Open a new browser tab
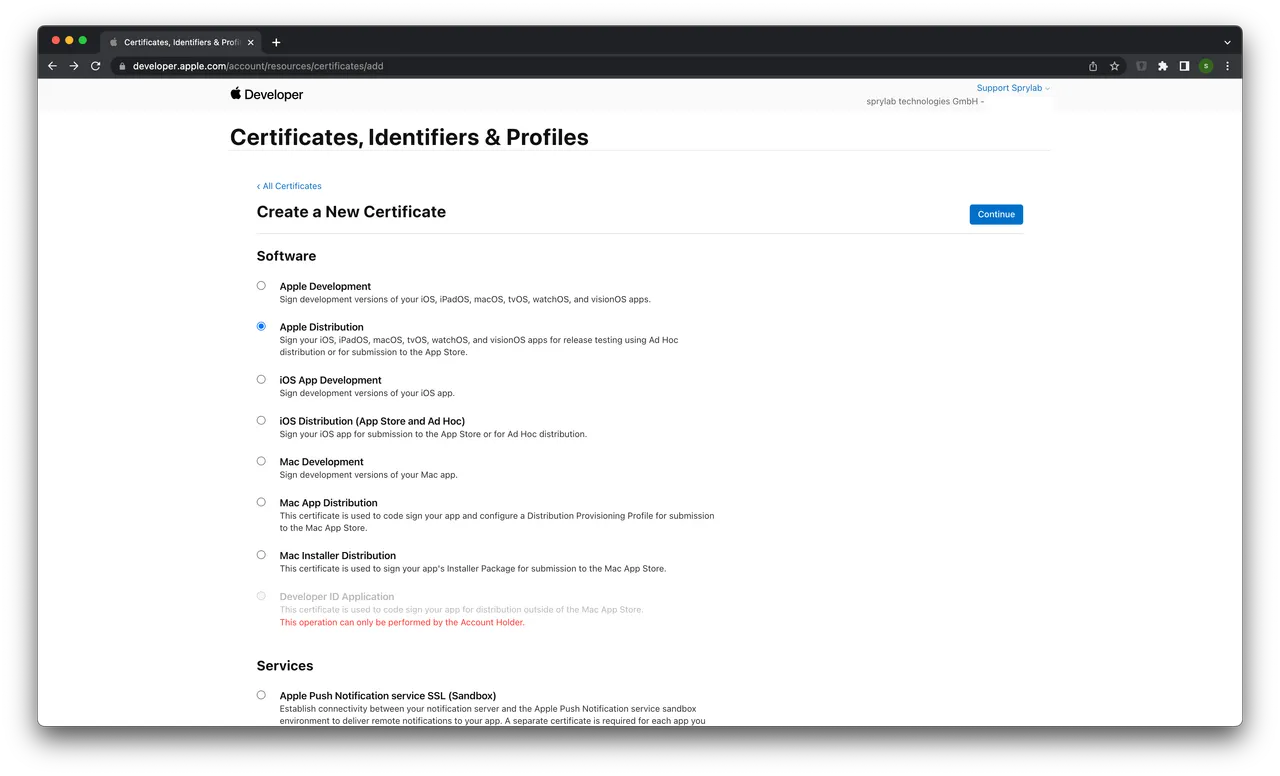 276,42
